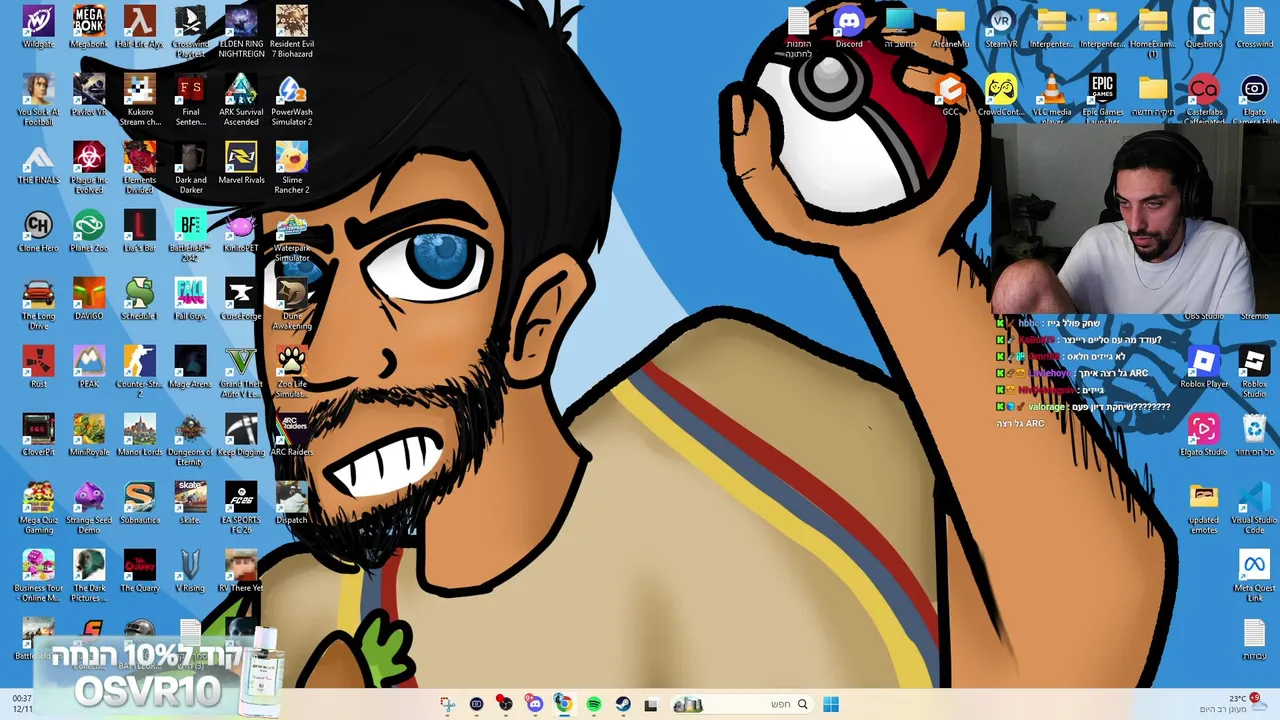This screenshot has width=1280, height=720.
Task: Open Business Tour Online shortcut
Action: pos(38,576)
